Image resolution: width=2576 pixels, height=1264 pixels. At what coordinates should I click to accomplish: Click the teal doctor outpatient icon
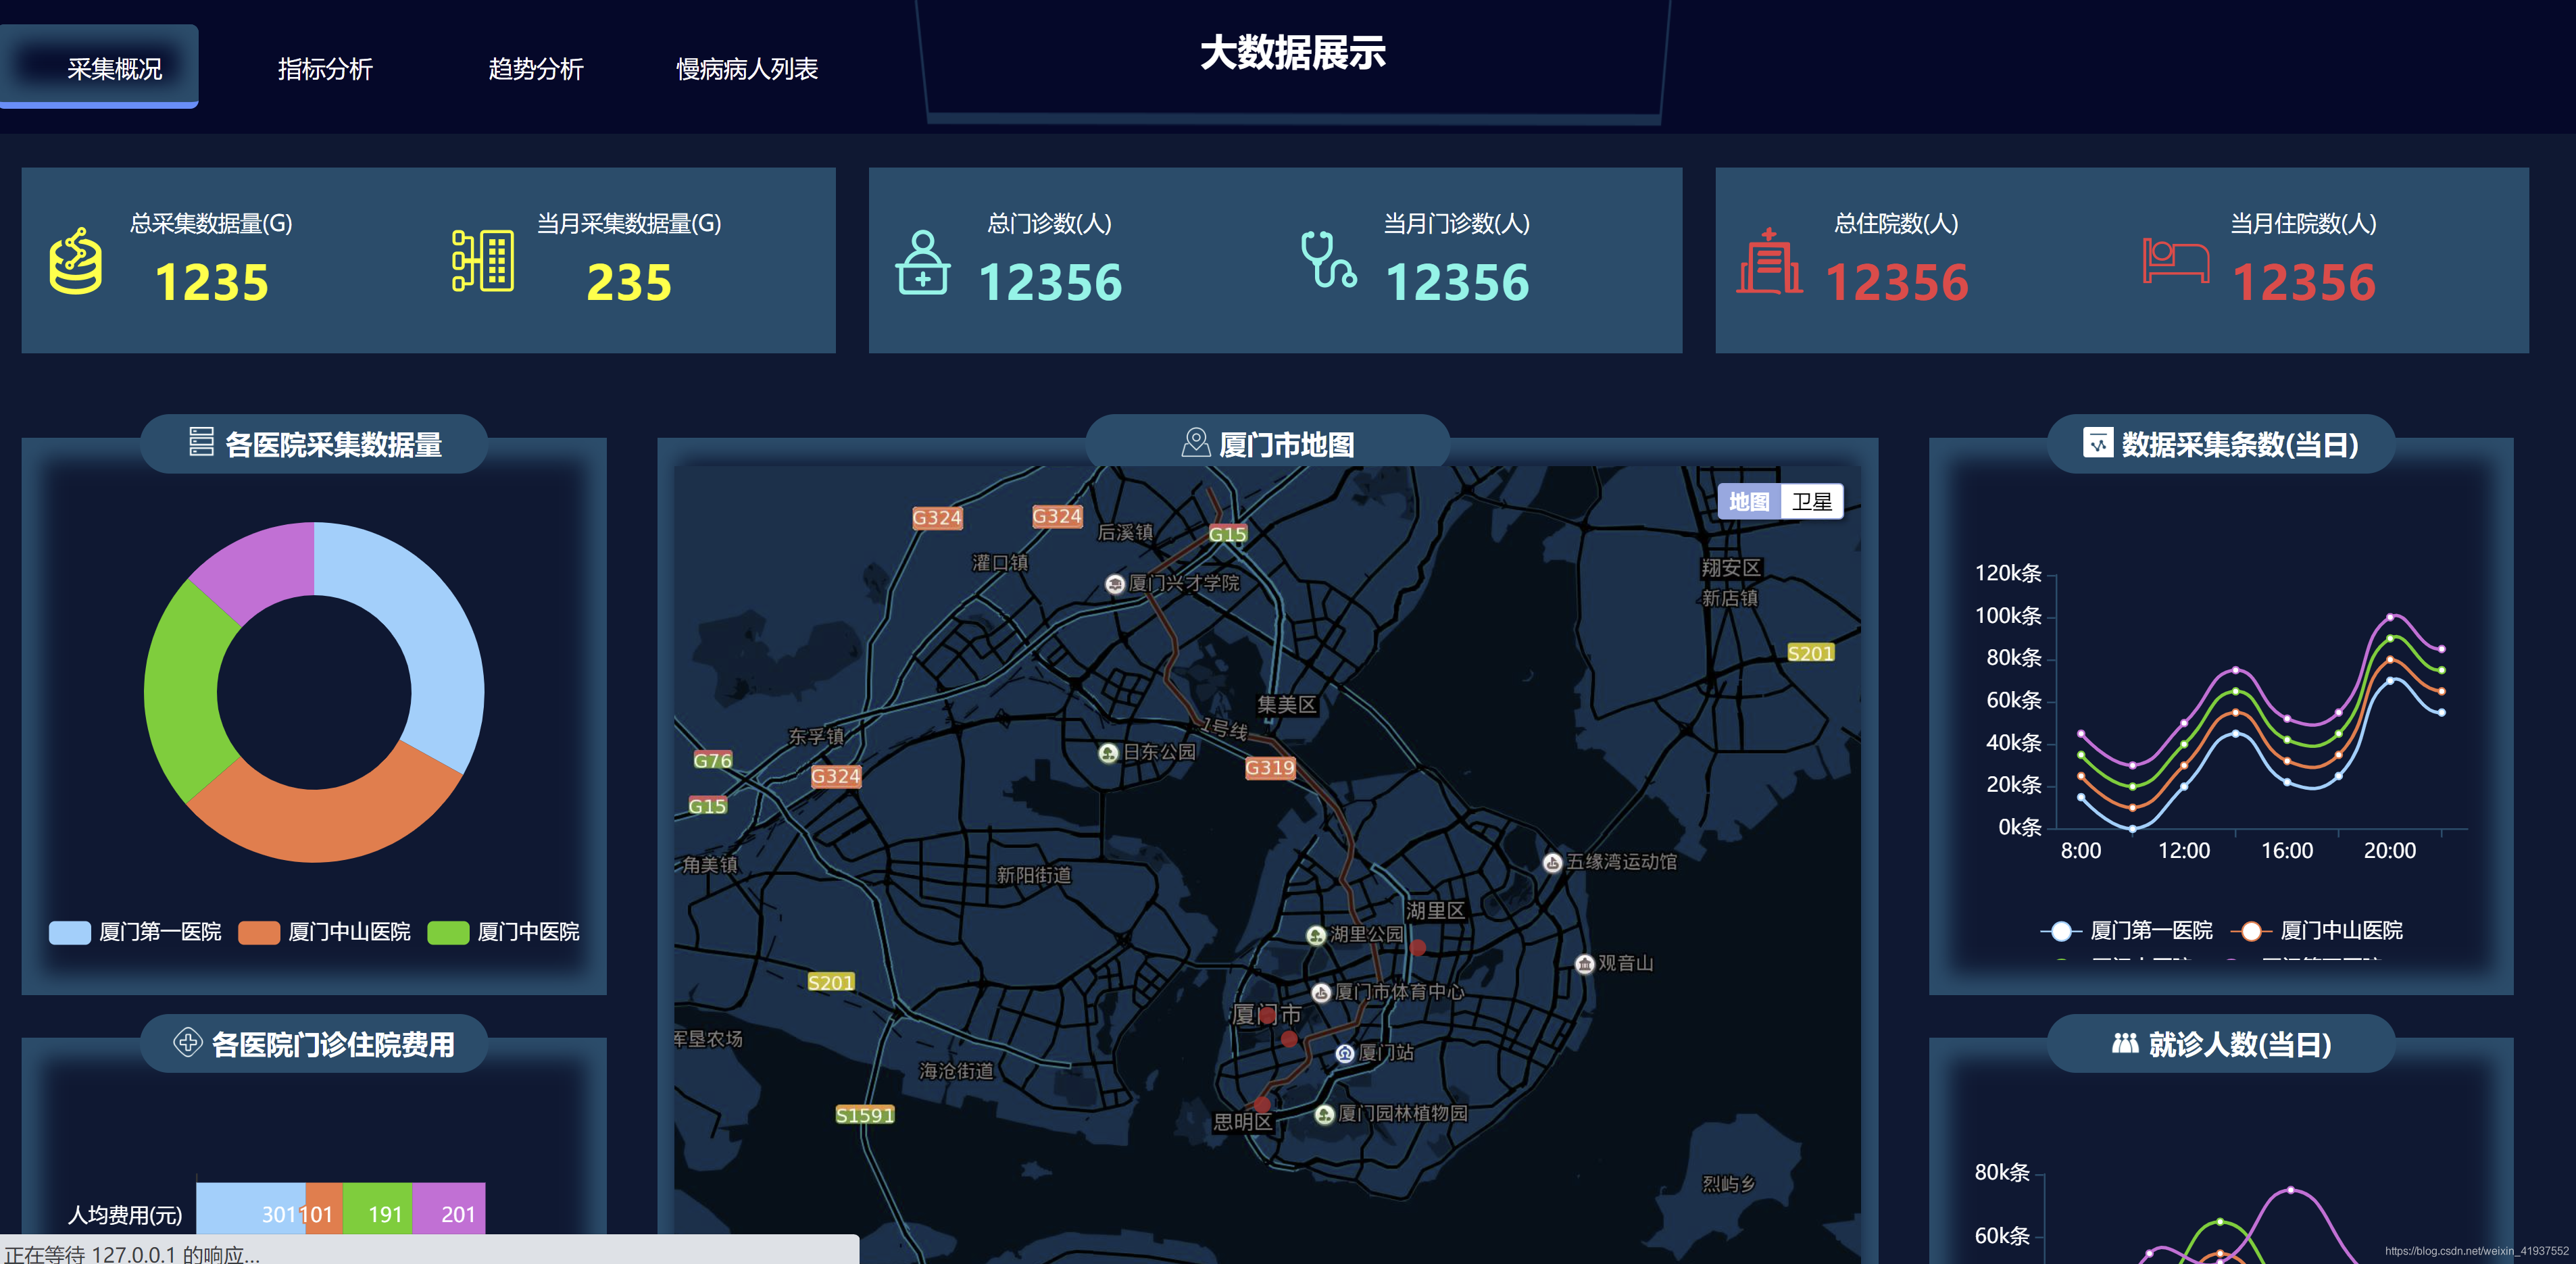(x=922, y=263)
